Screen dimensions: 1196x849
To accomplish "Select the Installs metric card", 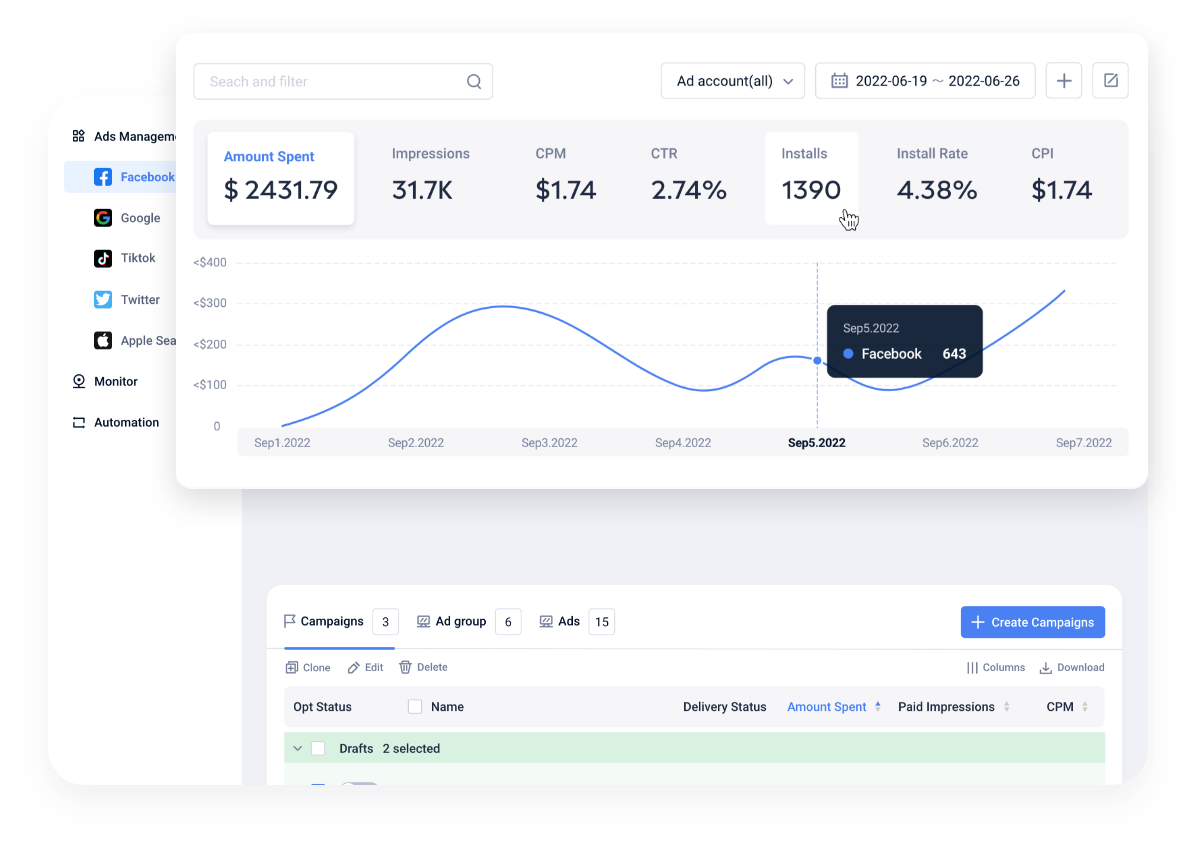I will click(x=811, y=179).
